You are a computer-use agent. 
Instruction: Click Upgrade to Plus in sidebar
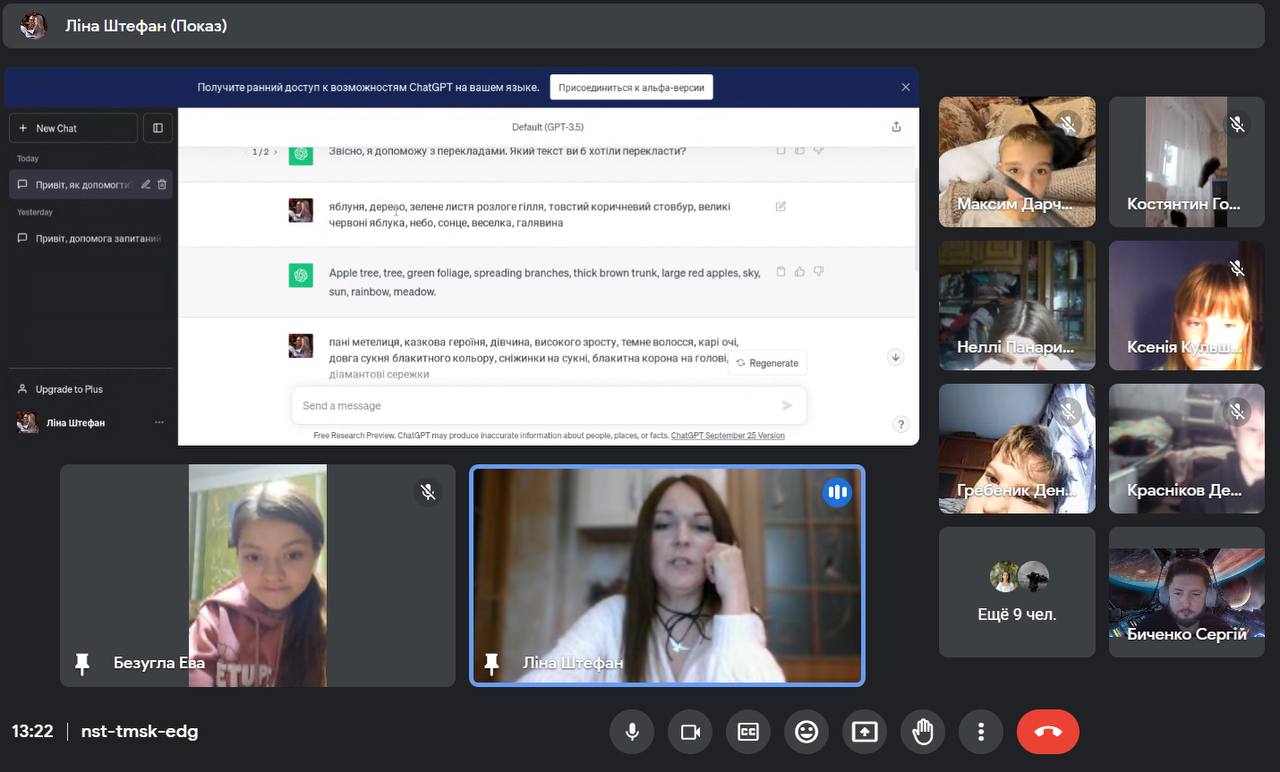click(69, 389)
